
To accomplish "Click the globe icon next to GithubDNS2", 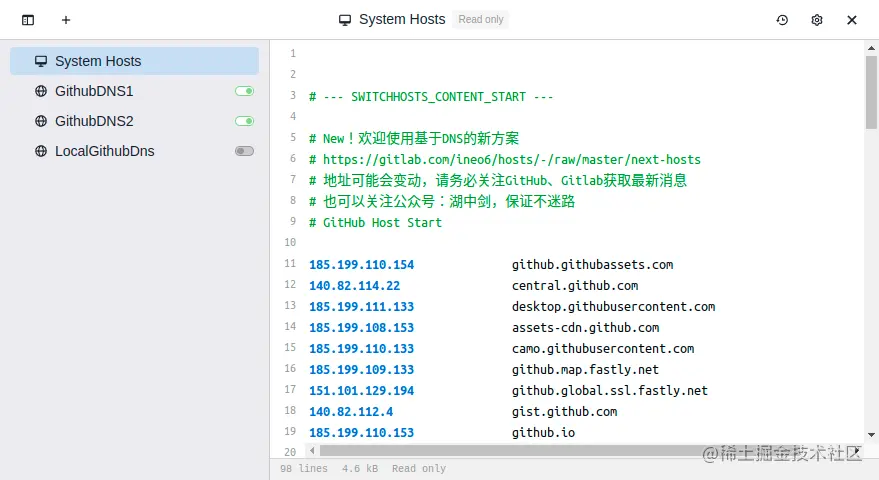I will click(41, 121).
